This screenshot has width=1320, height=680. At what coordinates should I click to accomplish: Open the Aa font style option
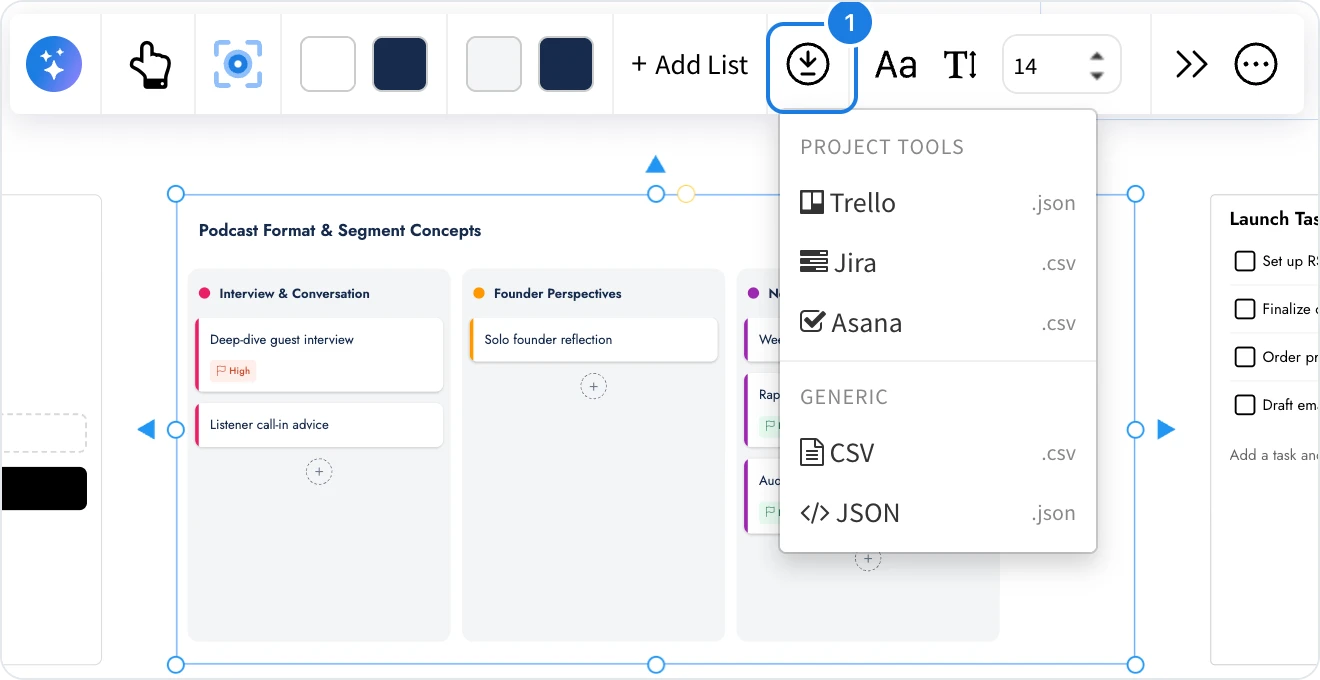coord(896,66)
